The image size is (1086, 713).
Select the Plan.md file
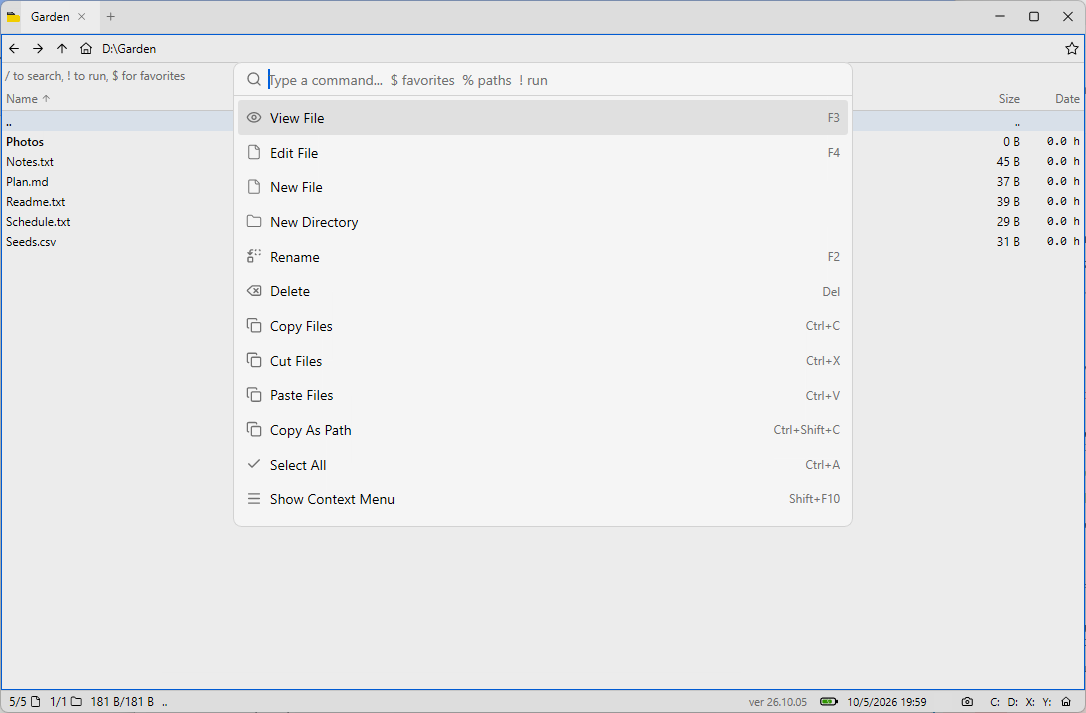point(27,182)
